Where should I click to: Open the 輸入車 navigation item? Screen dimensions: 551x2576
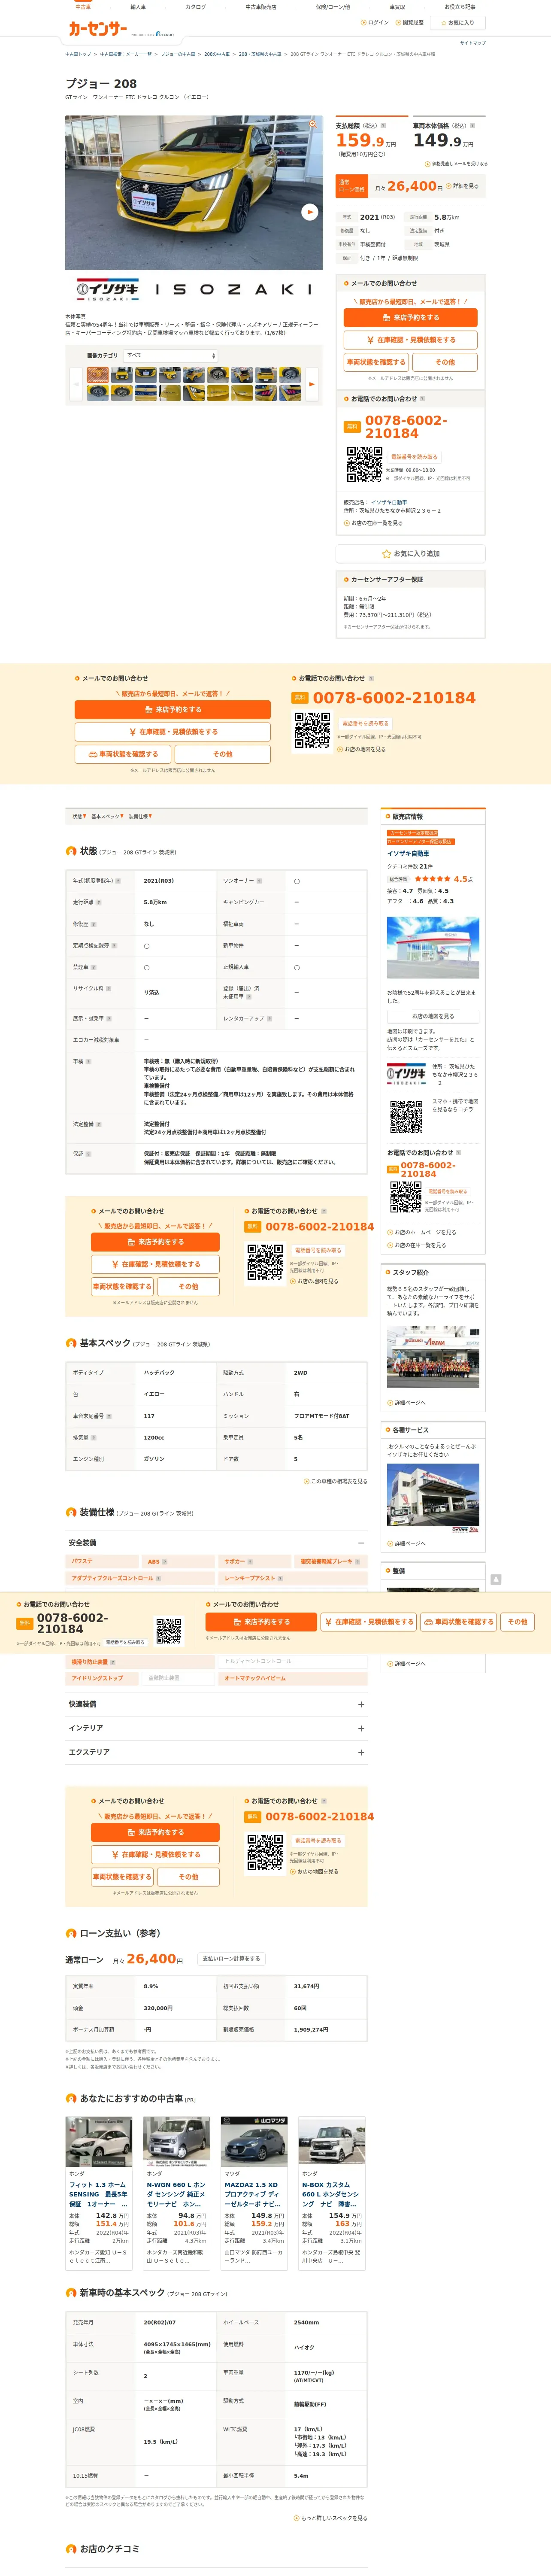pyautogui.click(x=138, y=7)
